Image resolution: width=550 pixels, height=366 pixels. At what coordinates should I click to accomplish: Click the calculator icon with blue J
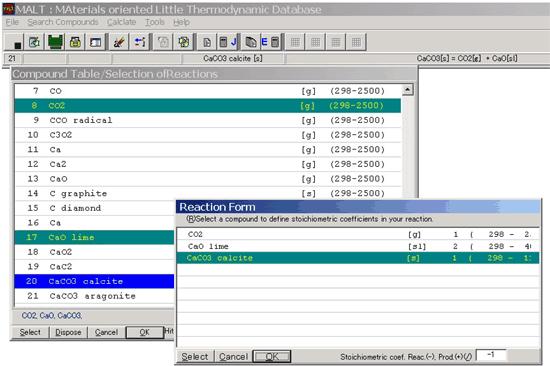[228, 42]
